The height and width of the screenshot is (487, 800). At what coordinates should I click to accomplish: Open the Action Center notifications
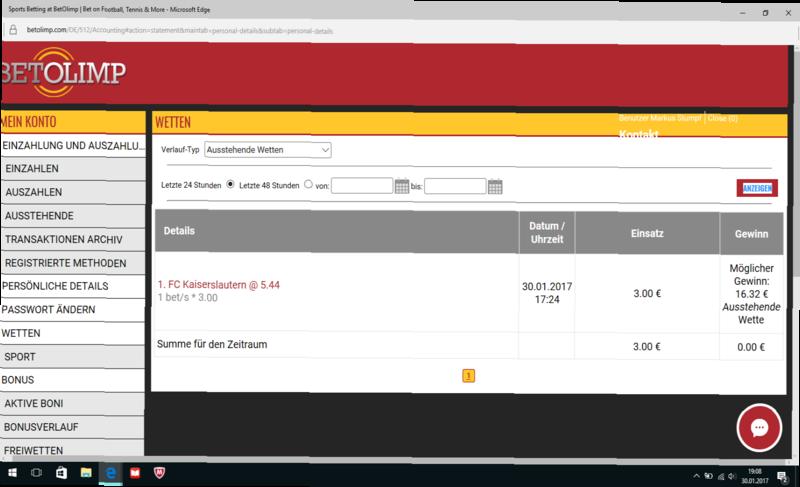[x=782, y=476]
